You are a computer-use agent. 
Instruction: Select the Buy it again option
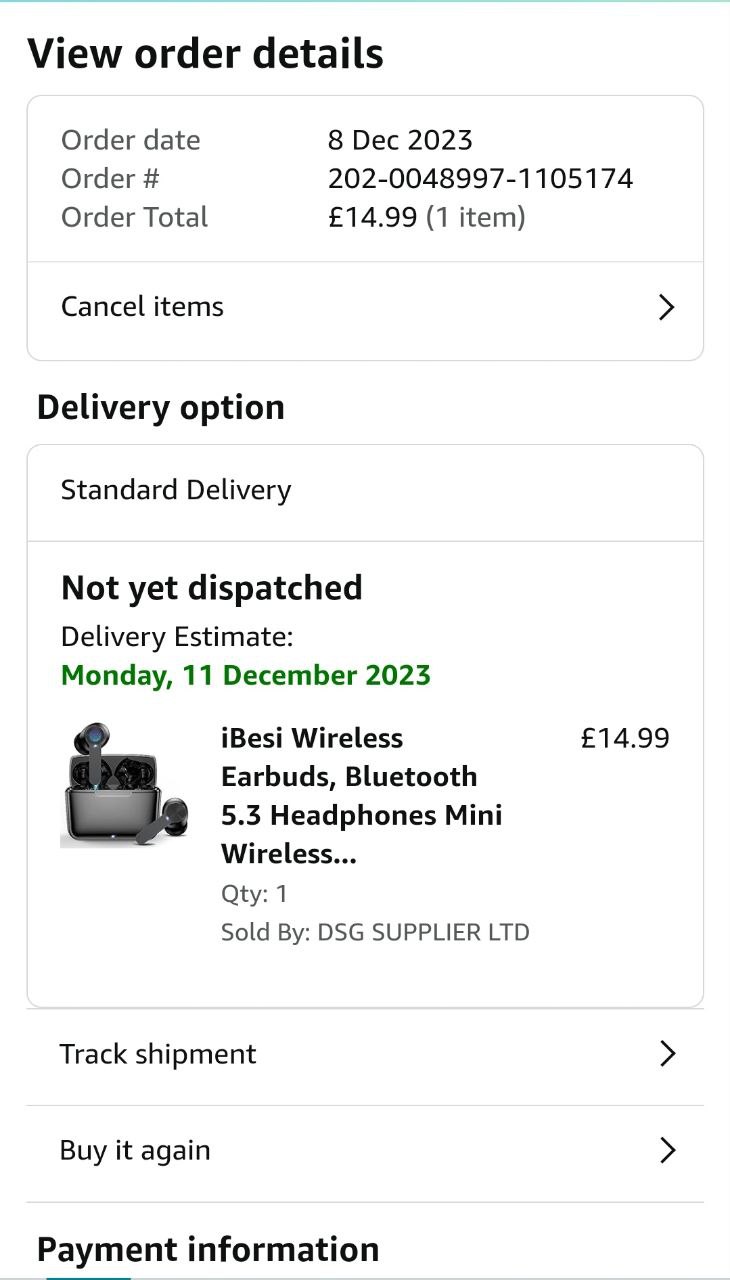pyautogui.click(x=135, y=1151)
